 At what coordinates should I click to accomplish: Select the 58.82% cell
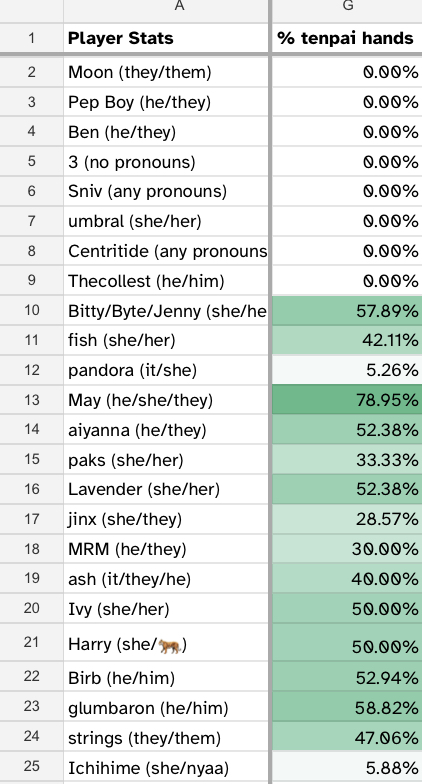348,708
